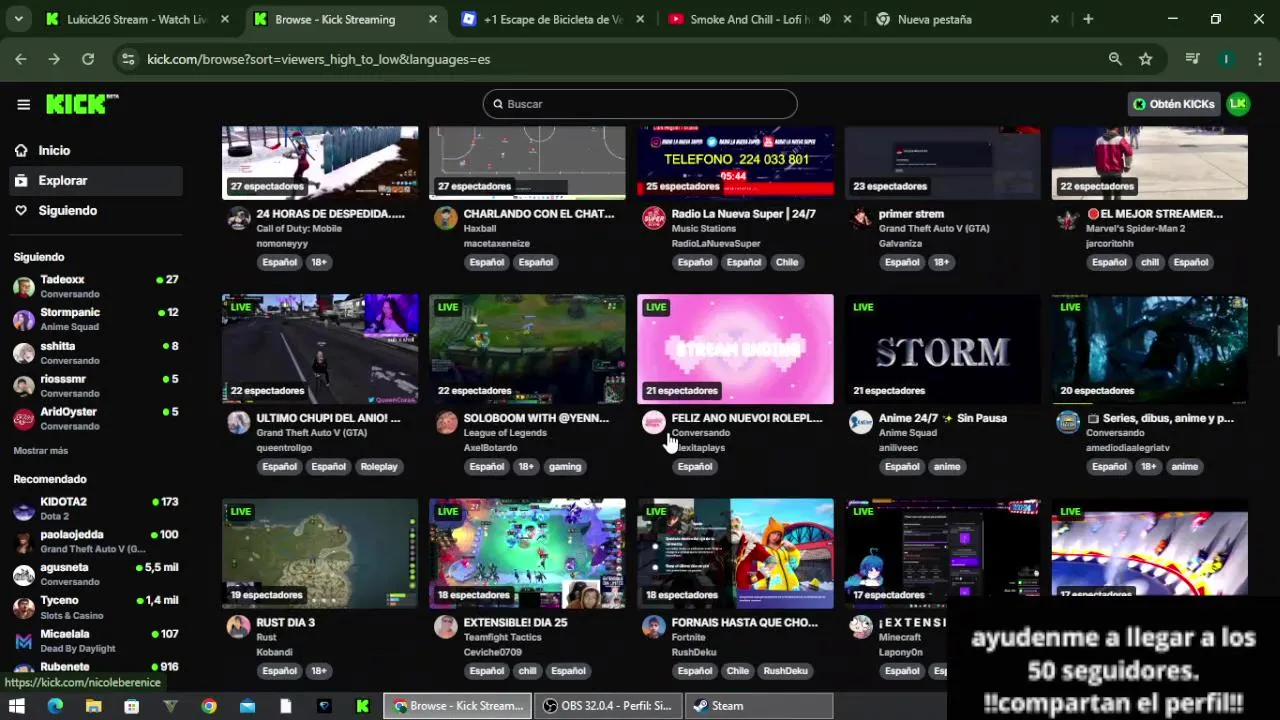
Task: Select Explorar in the sidebar
Action: [x=96, y=181]
